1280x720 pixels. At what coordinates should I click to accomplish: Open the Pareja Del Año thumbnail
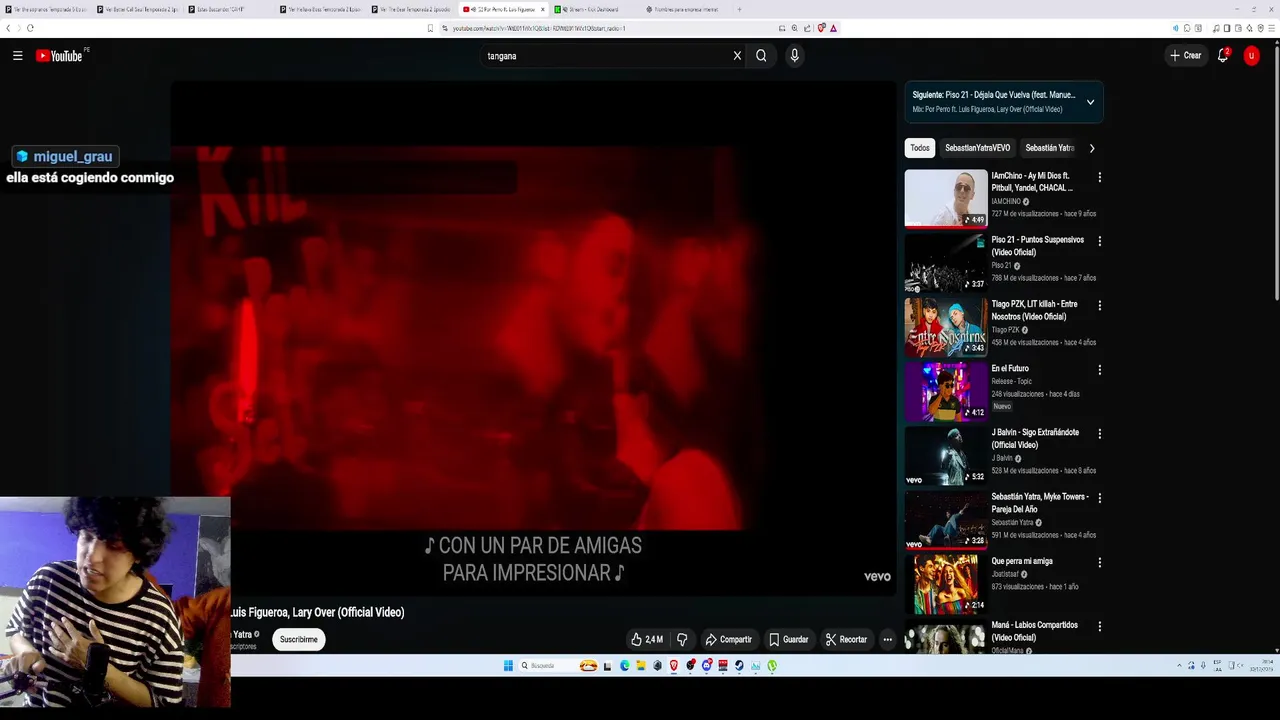(946, 520)
